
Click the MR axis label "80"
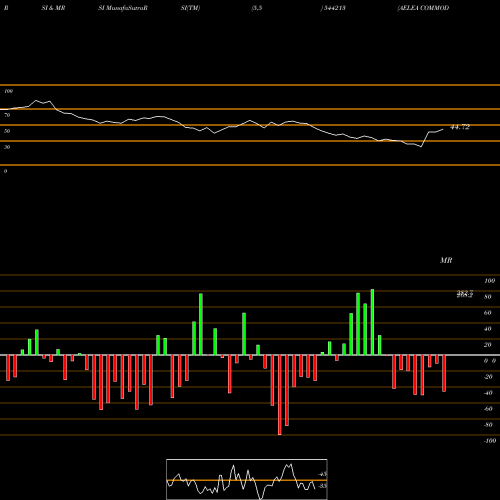[x=488, y=297]
